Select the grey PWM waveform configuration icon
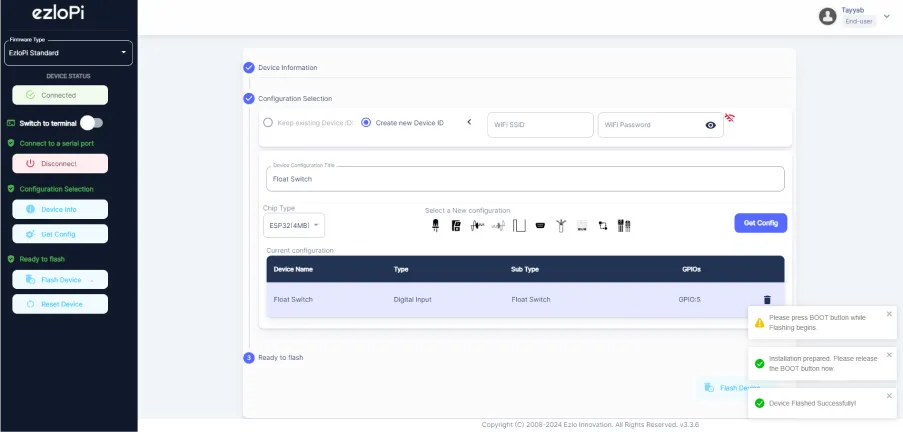The height and width of the screenshot is (432, 903). (x=498, y=226)
